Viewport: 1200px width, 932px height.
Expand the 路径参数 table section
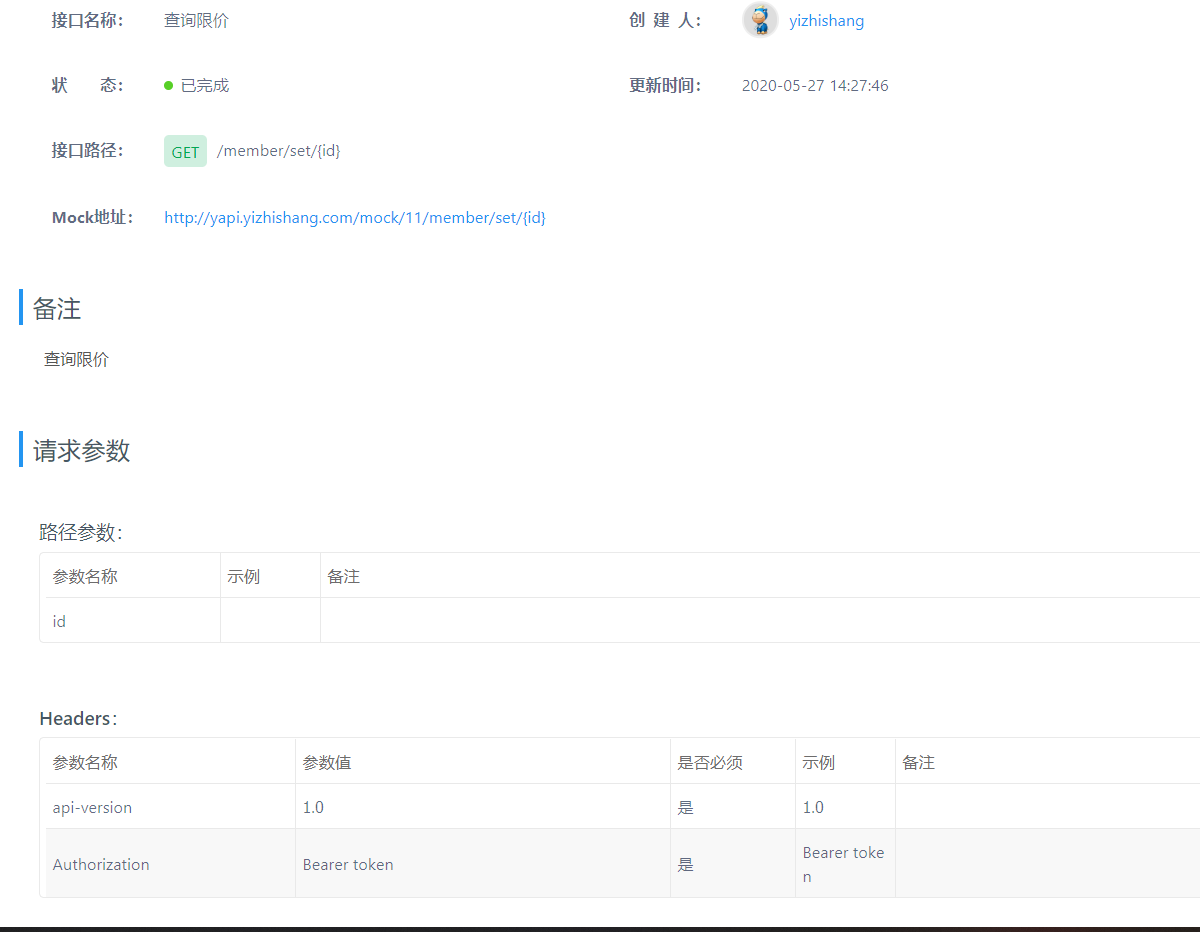point(81,531)
